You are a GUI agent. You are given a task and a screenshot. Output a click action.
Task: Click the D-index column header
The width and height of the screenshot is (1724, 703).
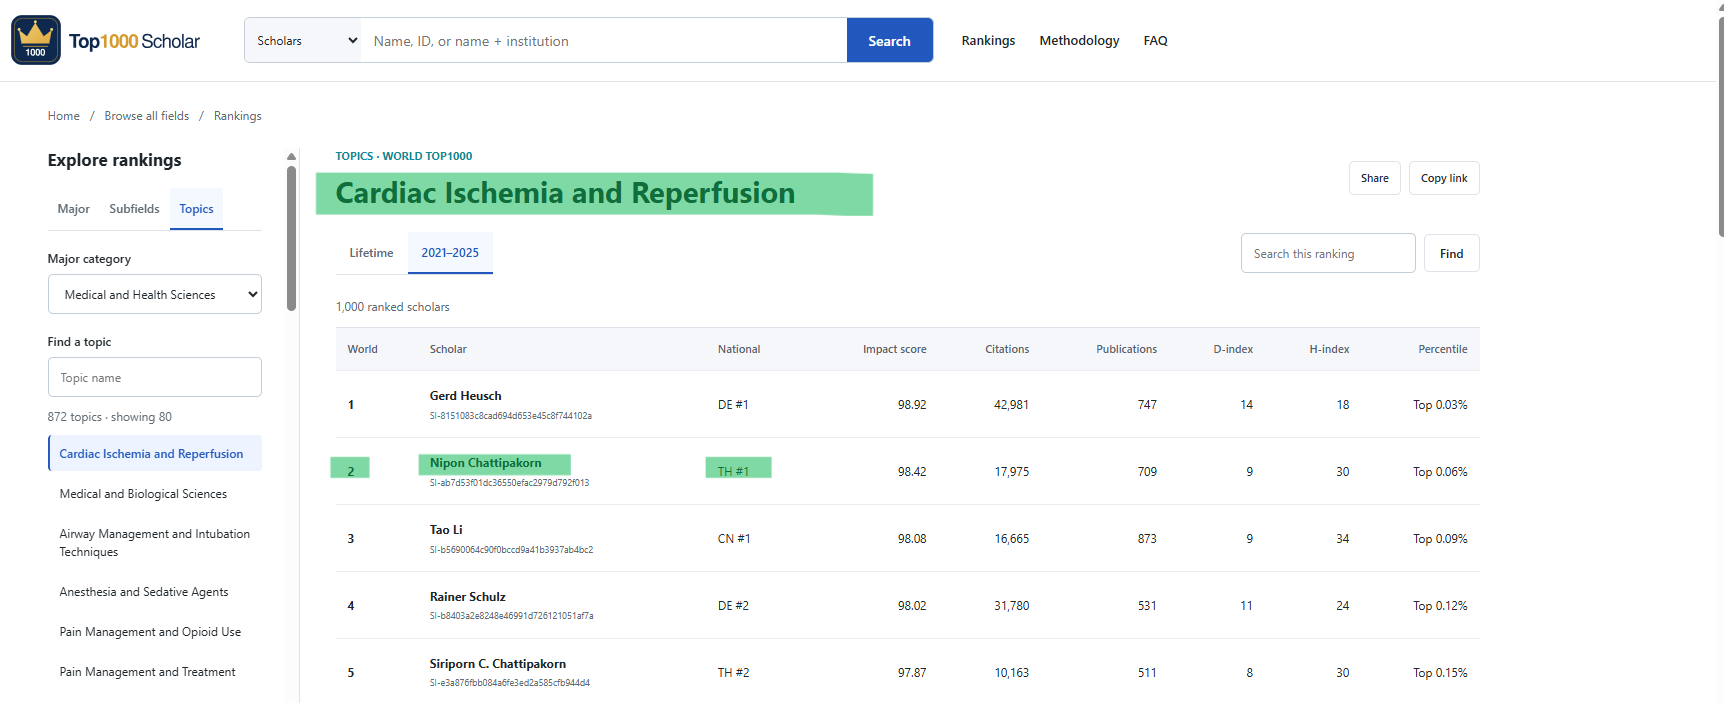[x=1233, y=349]
